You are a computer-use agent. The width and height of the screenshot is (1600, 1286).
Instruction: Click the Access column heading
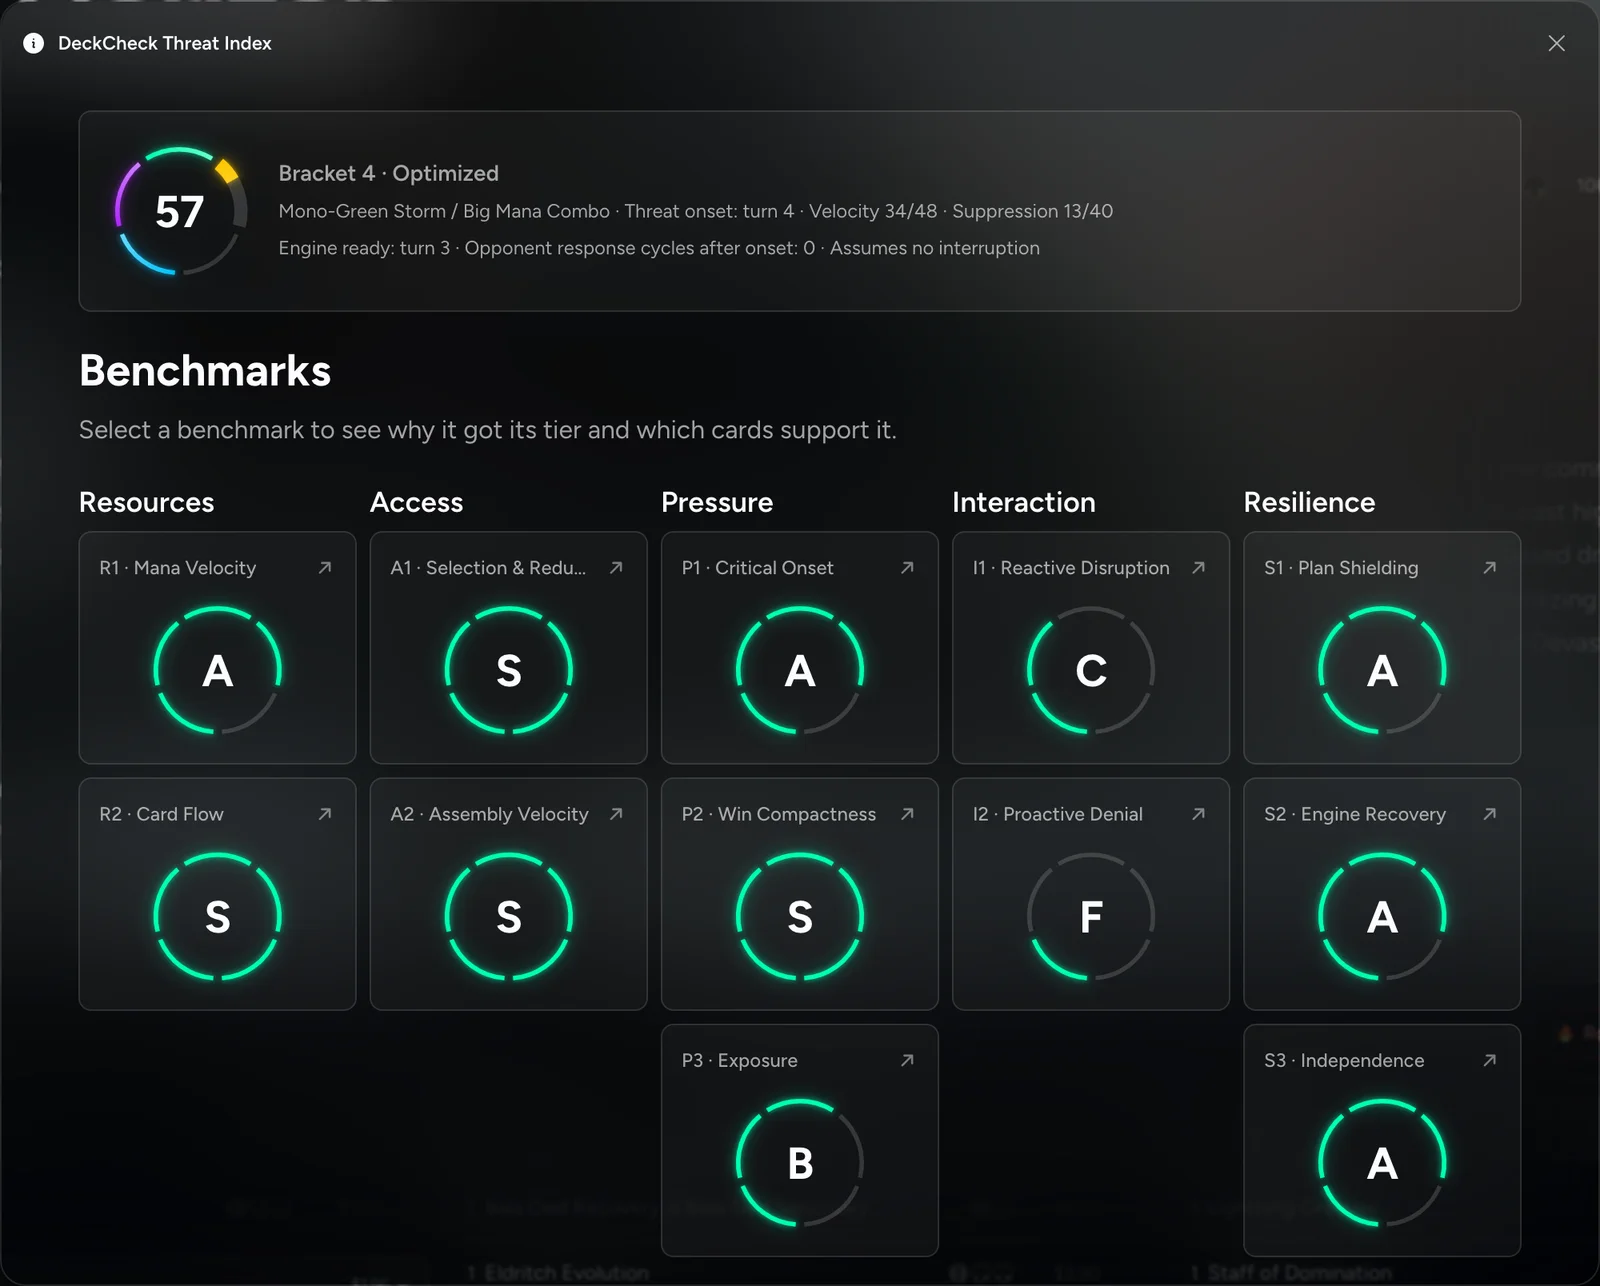[x=416, y=502]
